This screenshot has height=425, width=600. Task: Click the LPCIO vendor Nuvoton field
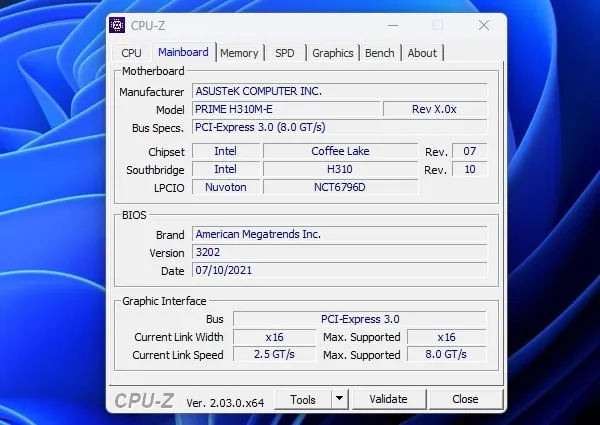pyautogui.click(x=226, y=187)
